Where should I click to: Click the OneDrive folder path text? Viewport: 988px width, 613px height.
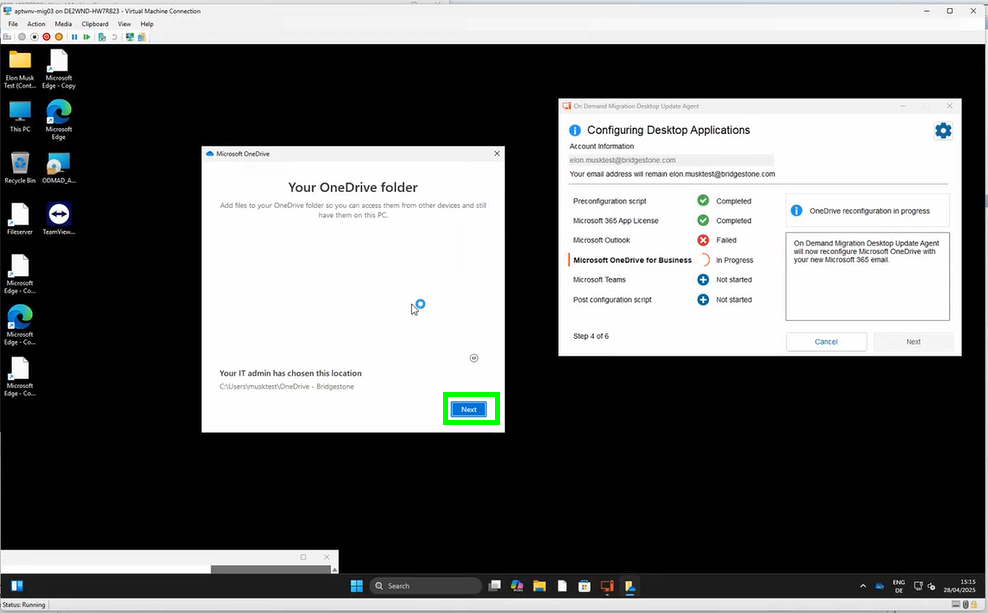[x=287, y=387]
